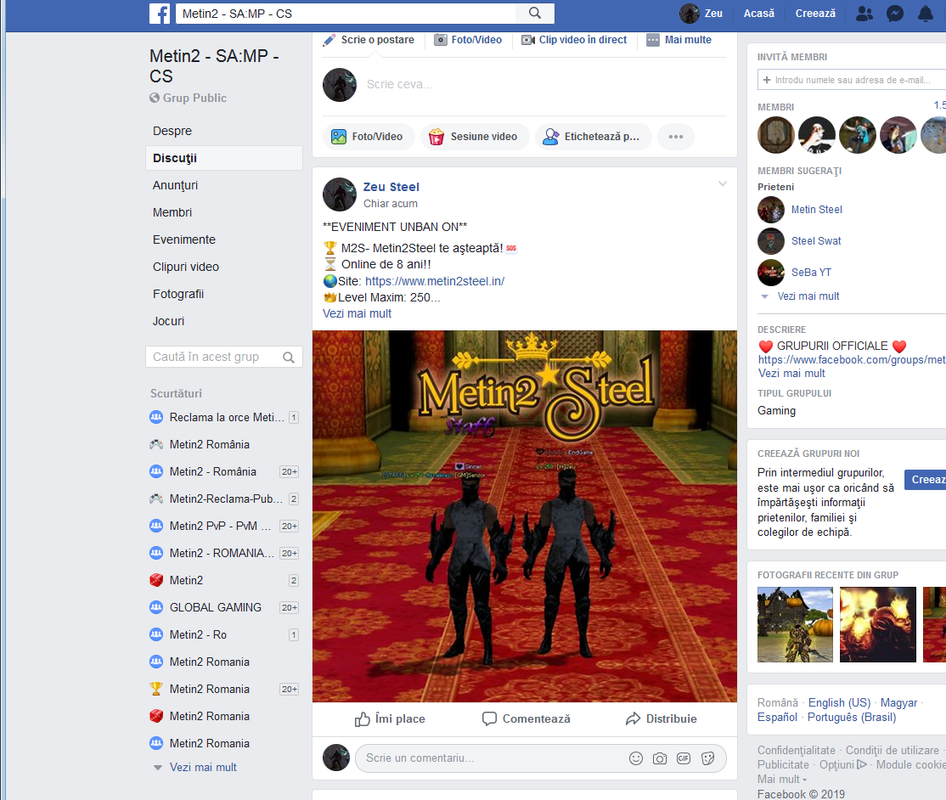The height and width of the screenshot is (800, 946).
Task: Open pumpkin house recent group photo
Action: (795, 624)
